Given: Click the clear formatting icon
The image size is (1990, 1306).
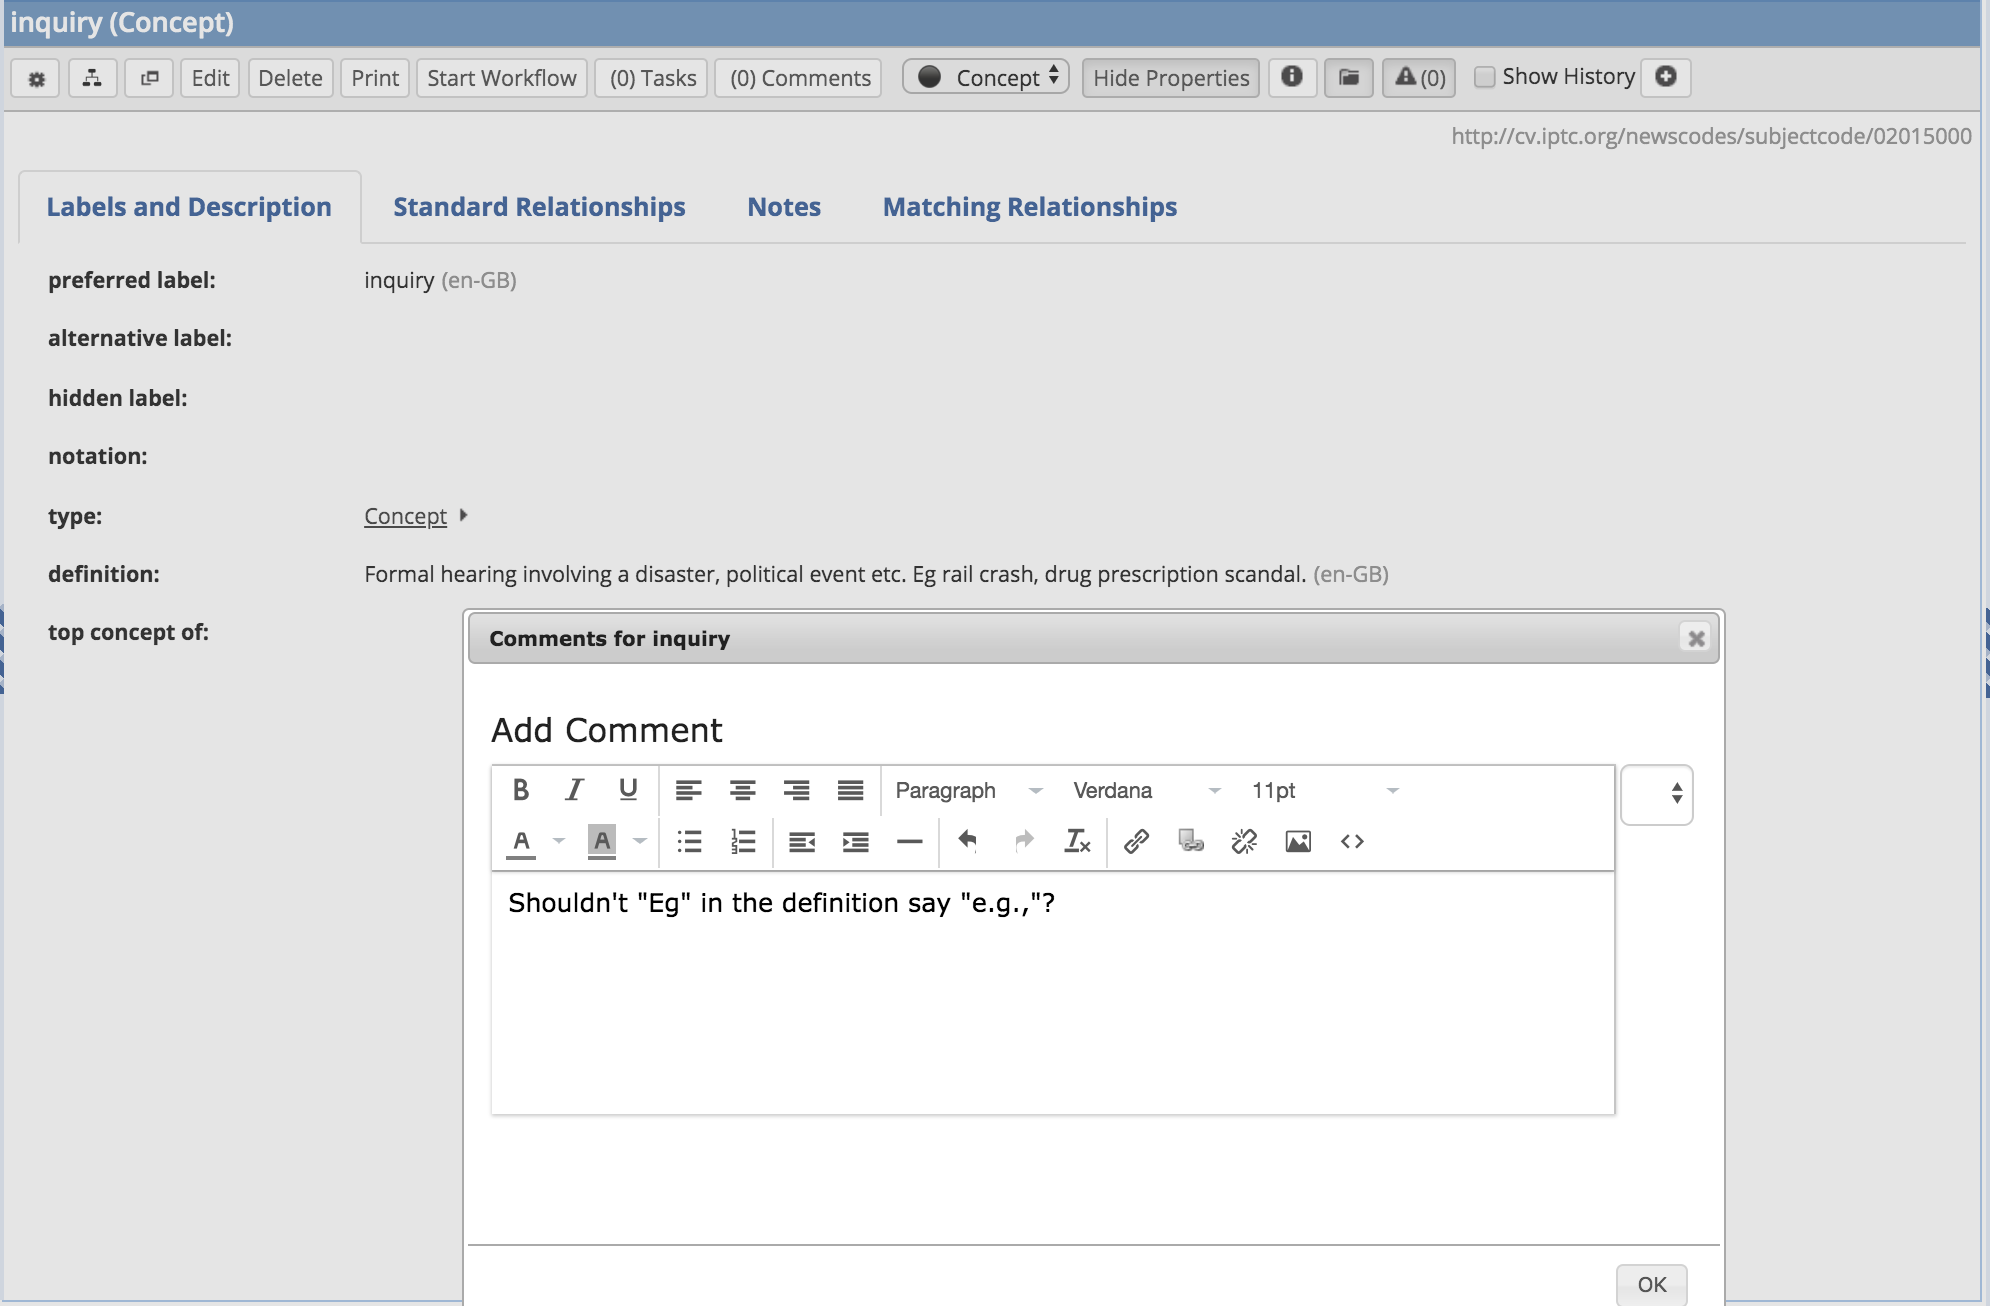Looking at the screenshot, I should [x=1077, y=841].
